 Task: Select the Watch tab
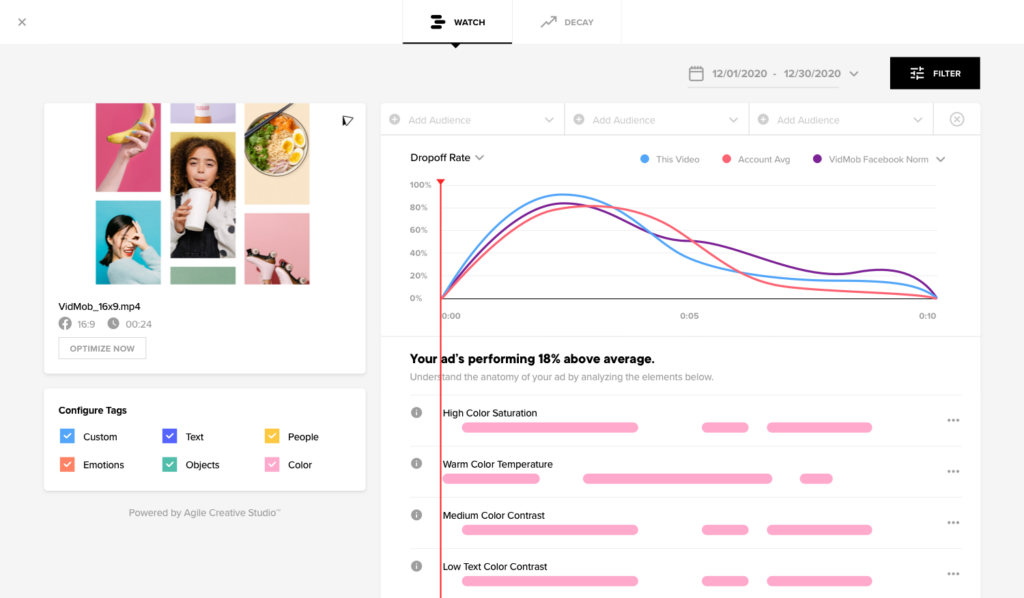[x=457, y=21]
